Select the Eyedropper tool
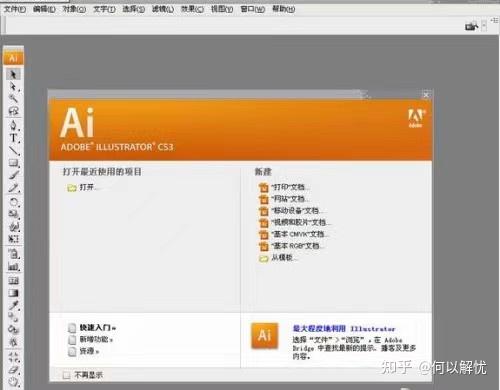This screenshot has width=500, height=390. (13, 305)
